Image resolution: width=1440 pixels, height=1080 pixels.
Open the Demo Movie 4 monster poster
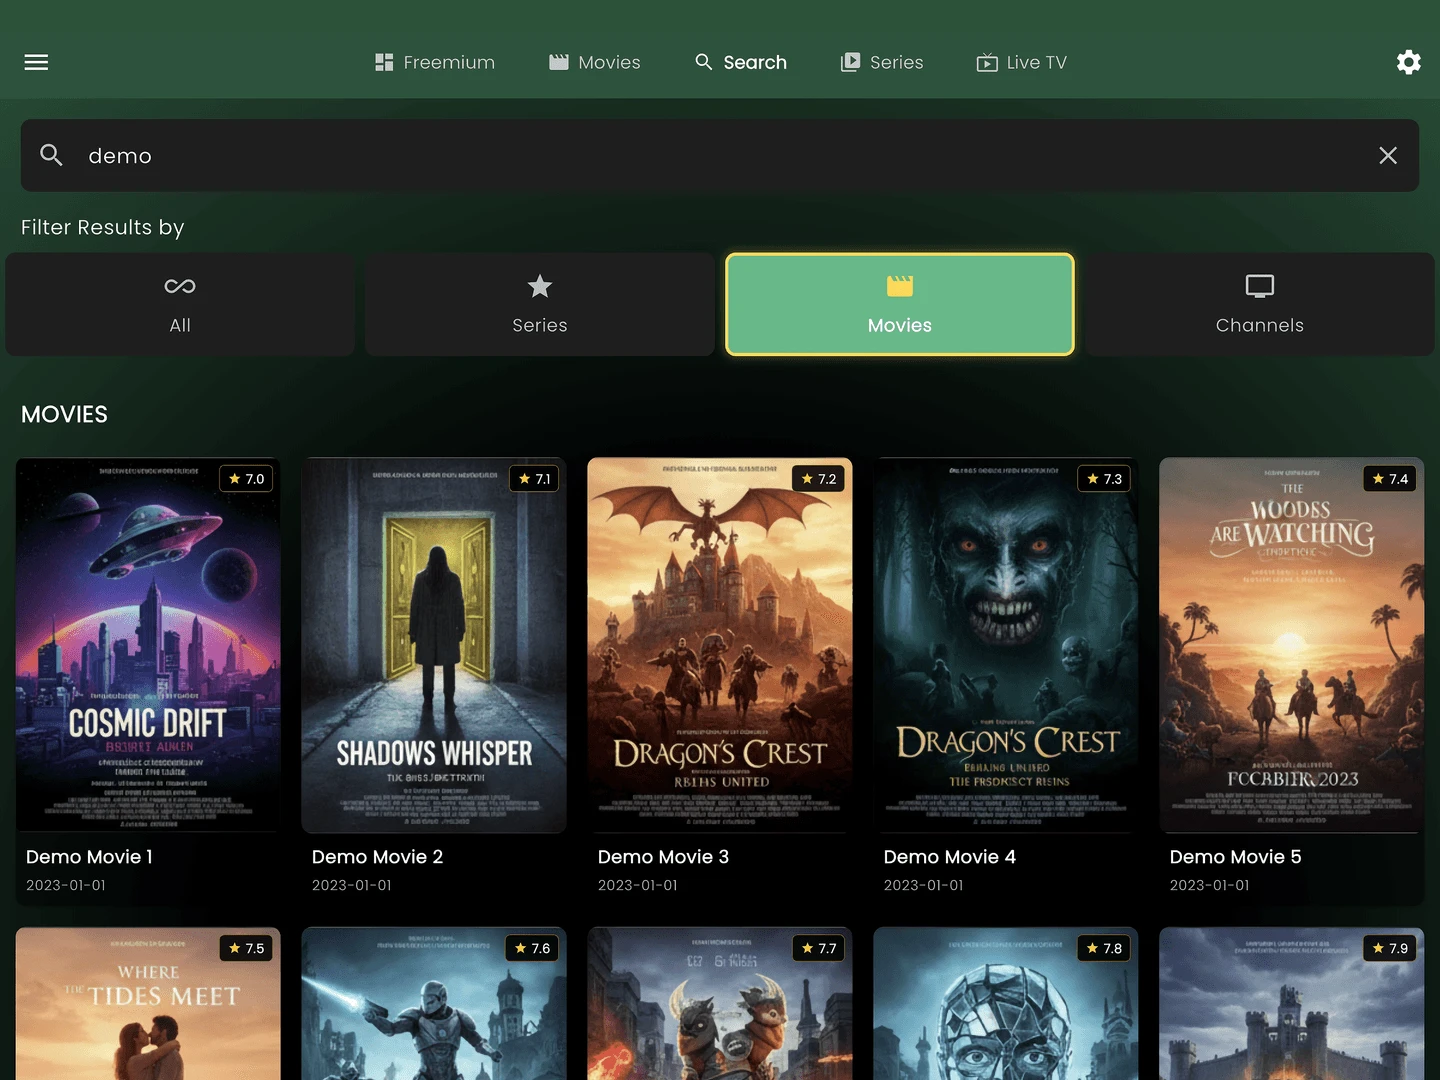coord(1006,645)
